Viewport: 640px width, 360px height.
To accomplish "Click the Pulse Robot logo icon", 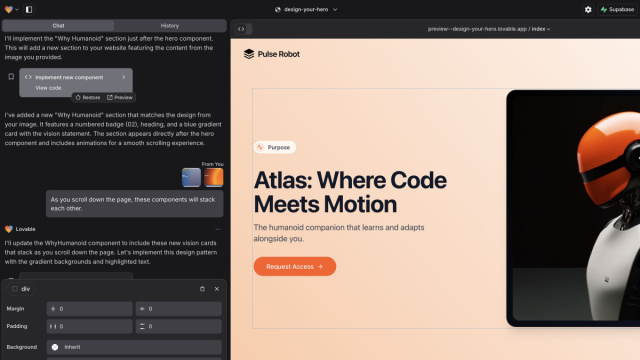I will coord(249,54).
